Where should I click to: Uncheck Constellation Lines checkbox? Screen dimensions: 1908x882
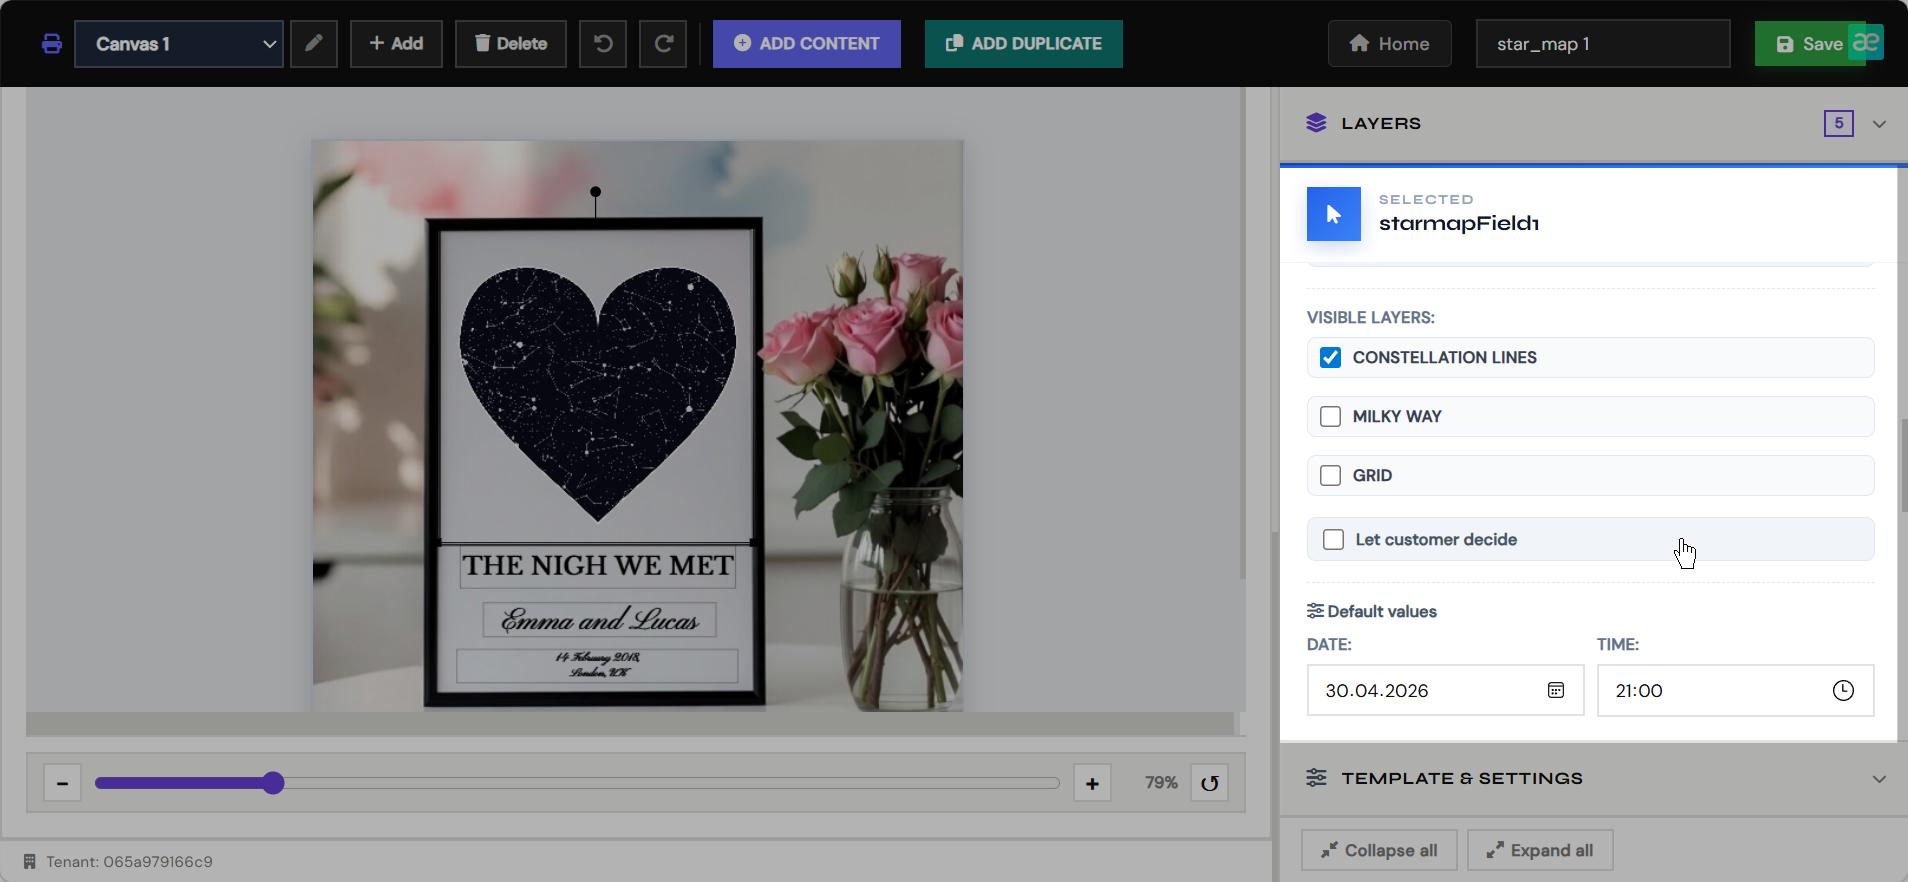1330,357
